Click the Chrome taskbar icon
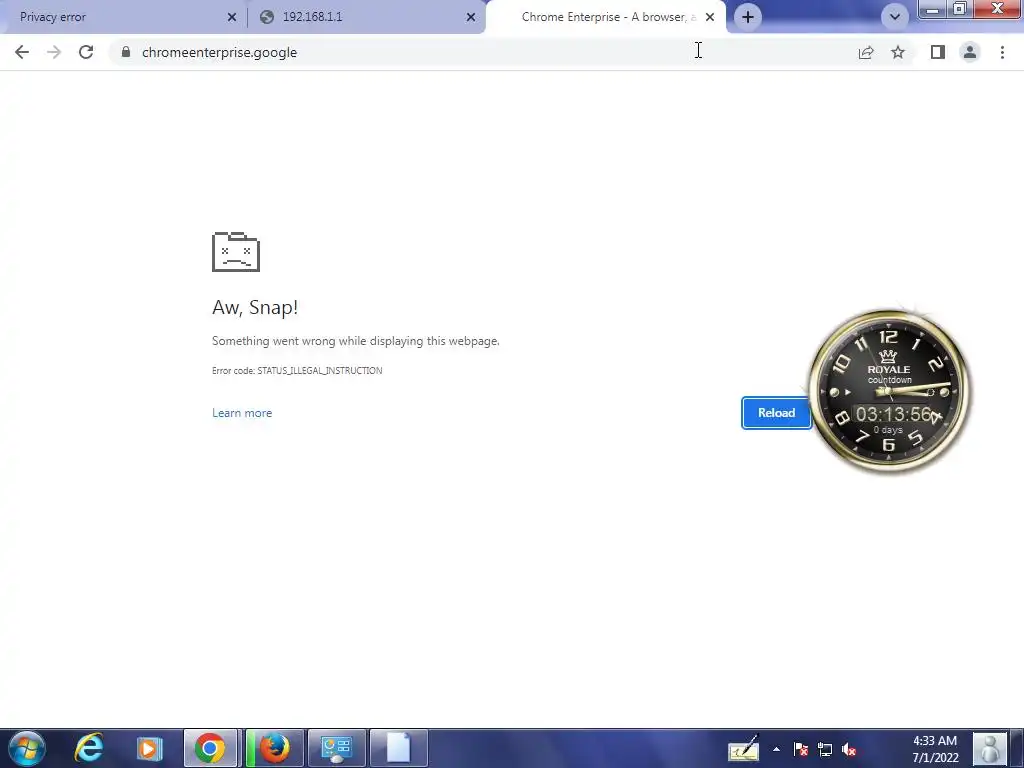 pos(210,748)
